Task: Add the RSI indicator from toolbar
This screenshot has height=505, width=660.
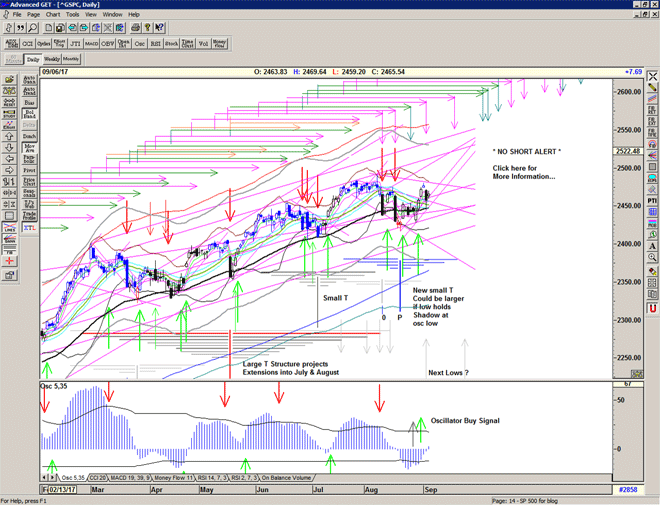Action: (155, 43)
